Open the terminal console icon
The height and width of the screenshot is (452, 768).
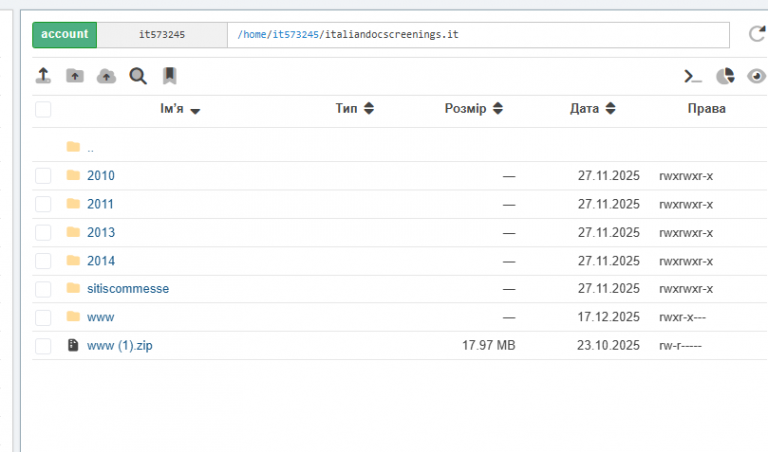click(x=693, y=76)
